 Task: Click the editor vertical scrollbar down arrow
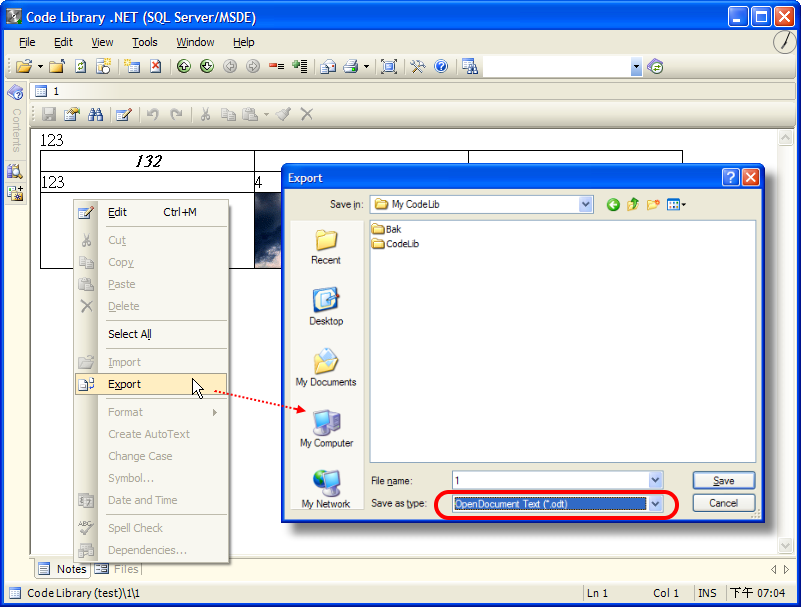pos(785,546)
